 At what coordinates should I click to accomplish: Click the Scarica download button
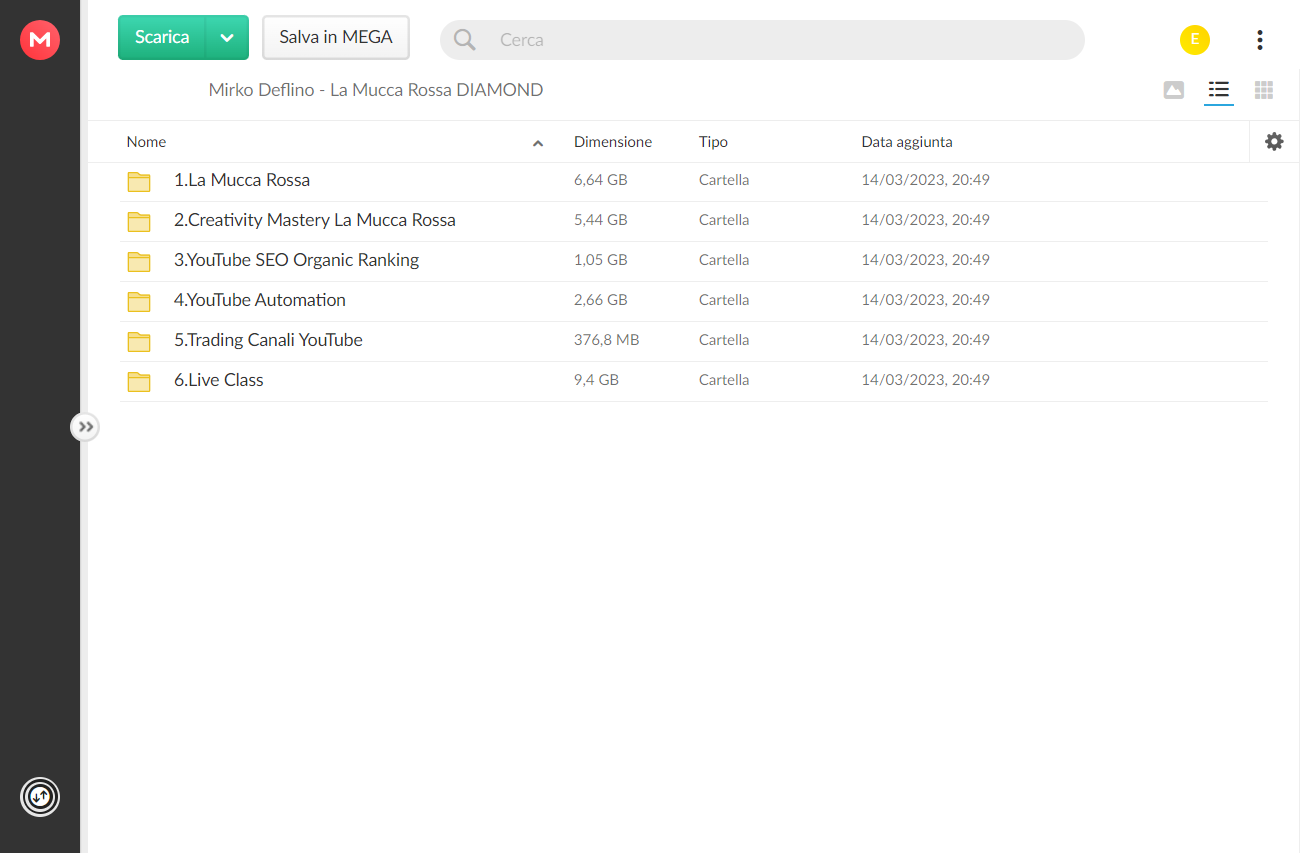point(162,38)
